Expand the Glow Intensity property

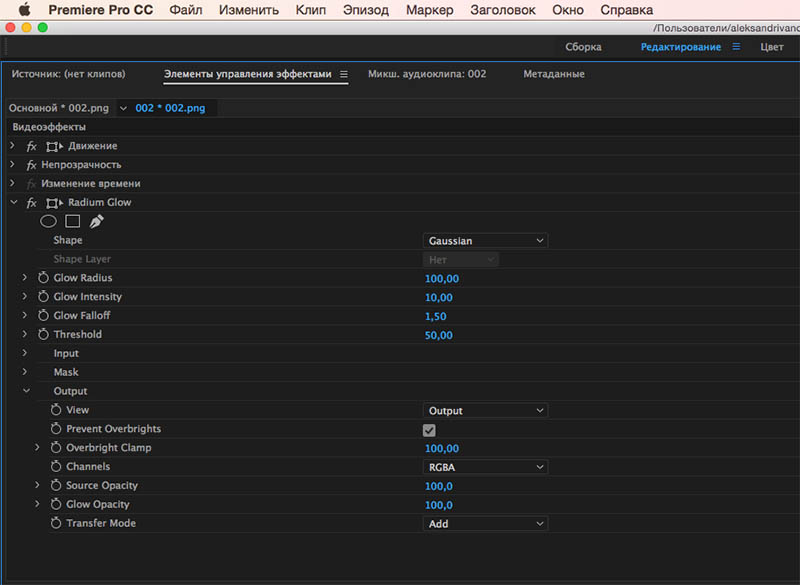(x=24, y=296)
